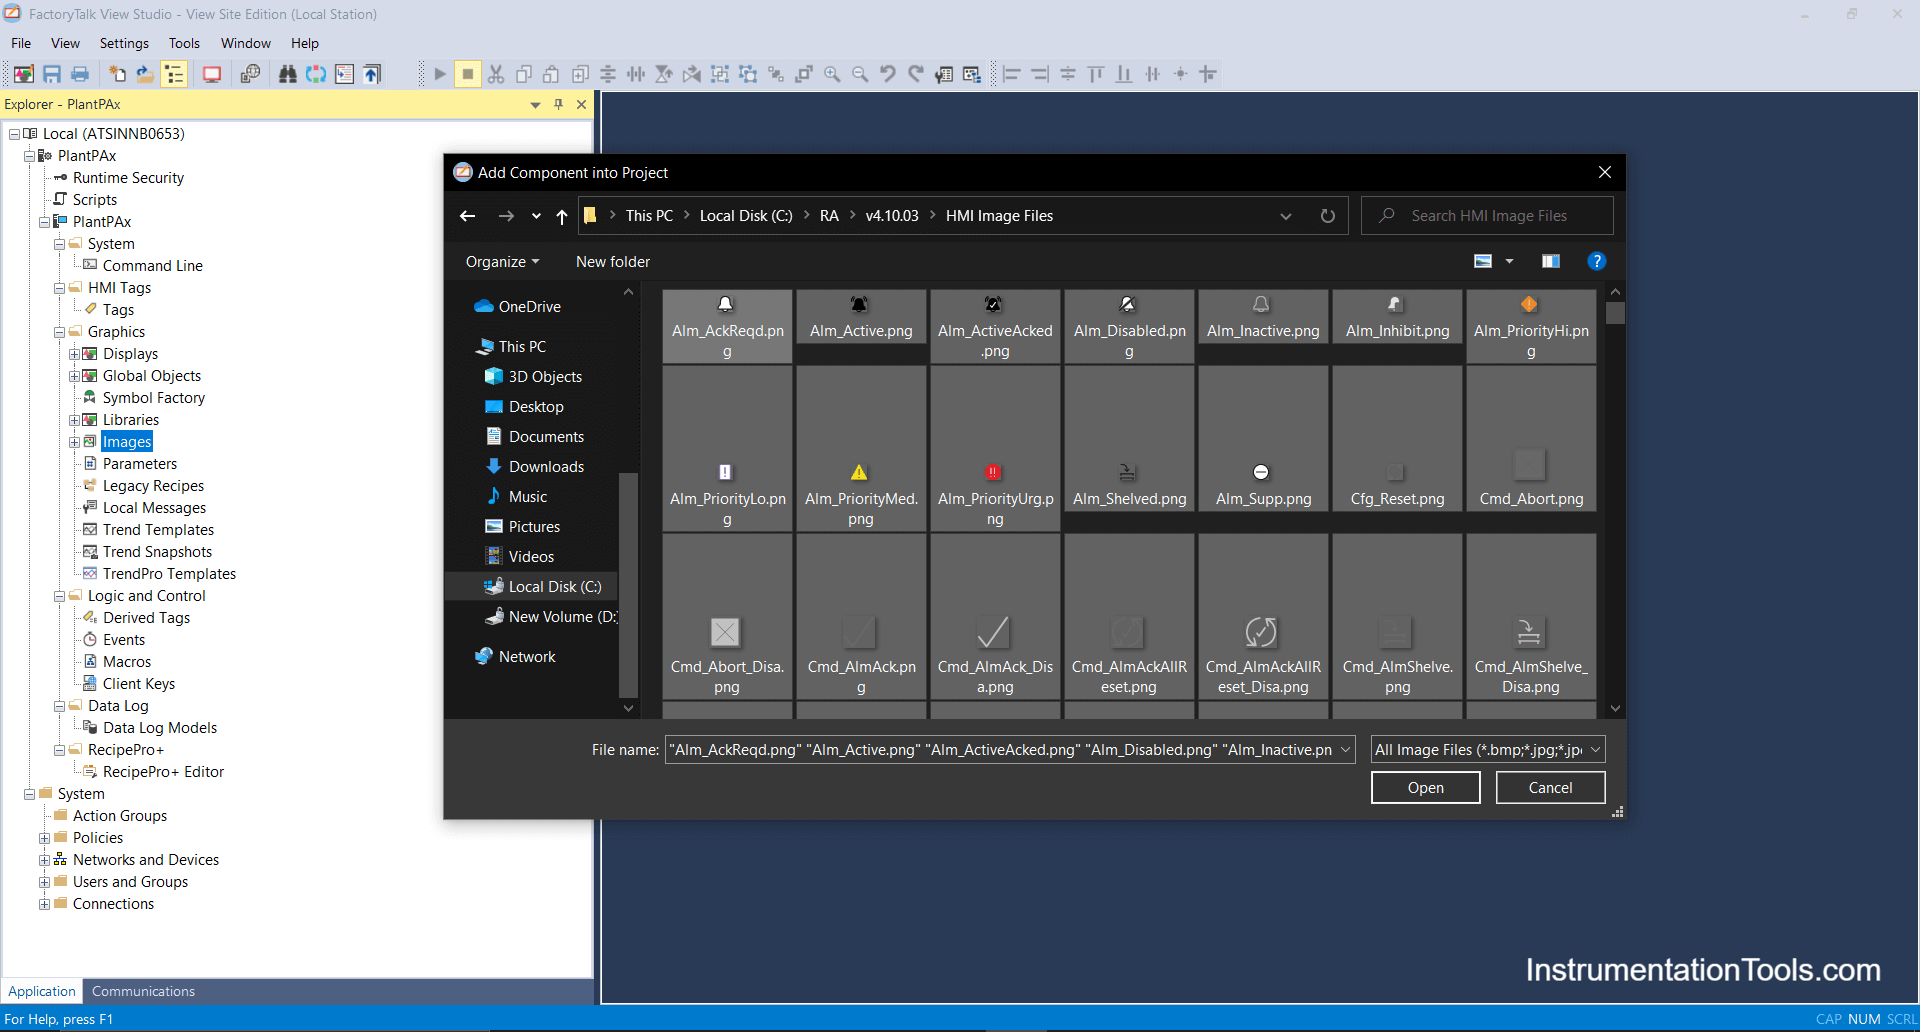
Task: Toggle the preview pane button
Action: tap(1551, 261)
